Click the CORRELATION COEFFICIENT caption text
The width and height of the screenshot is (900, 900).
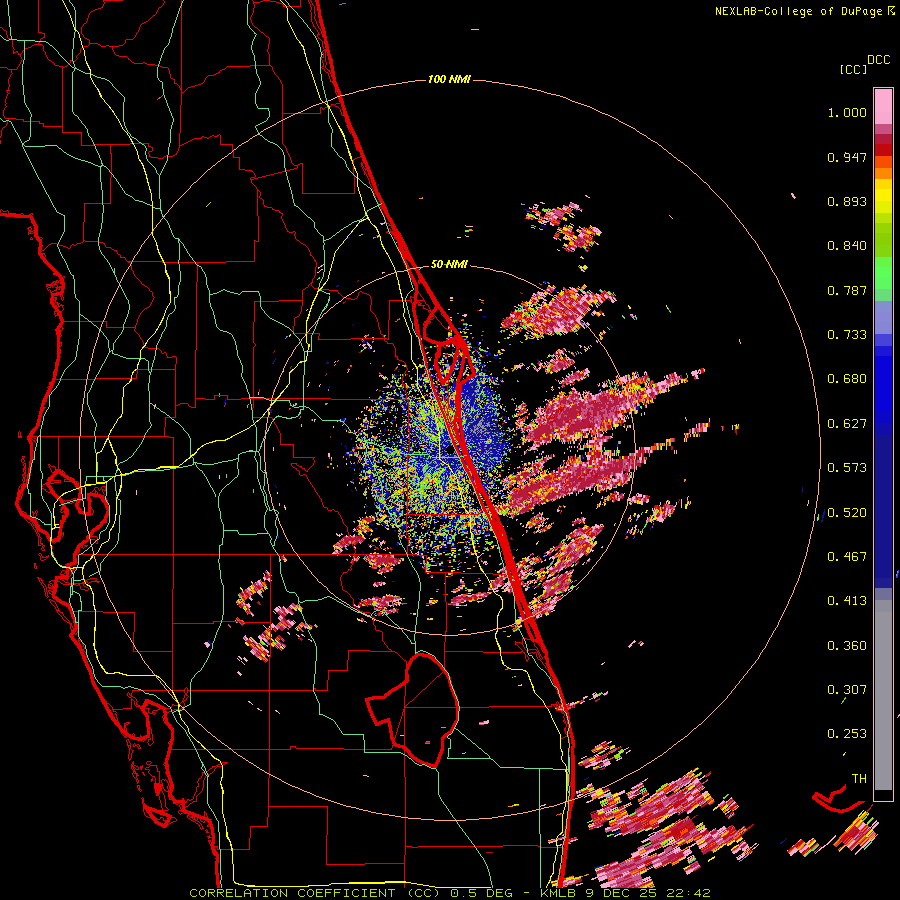292,893
